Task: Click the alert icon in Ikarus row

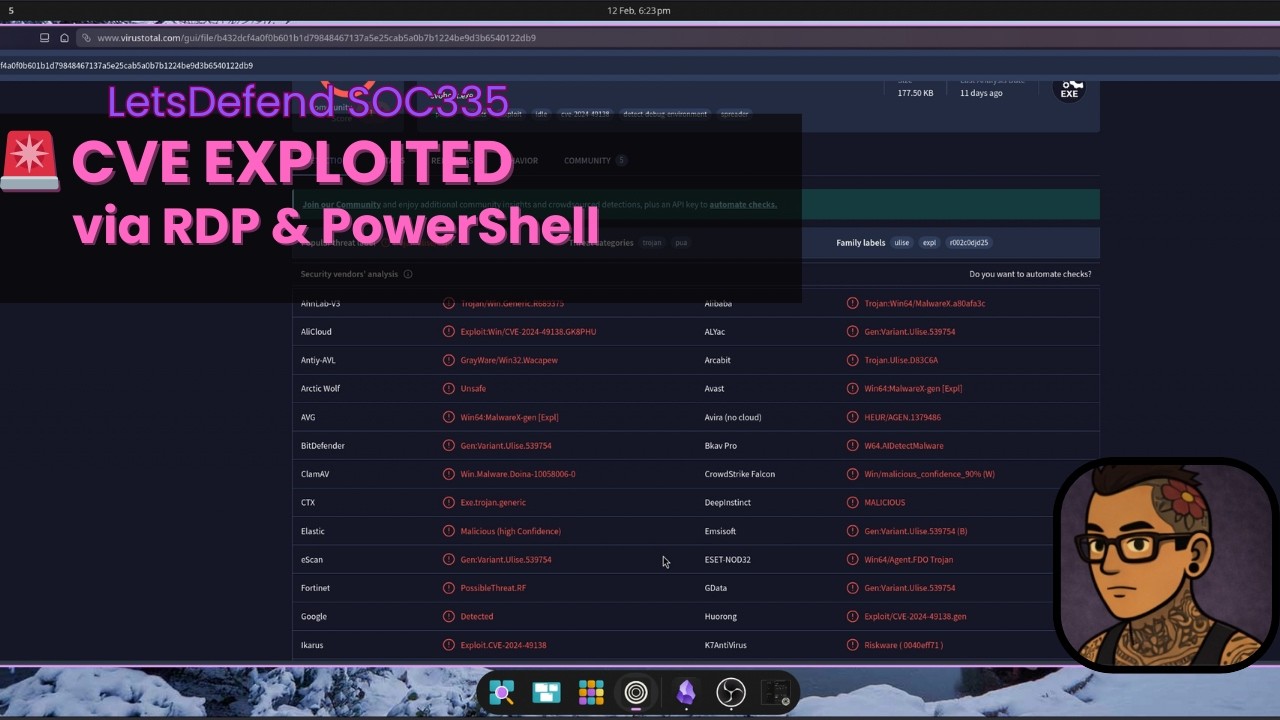Action: coord(449,645)
